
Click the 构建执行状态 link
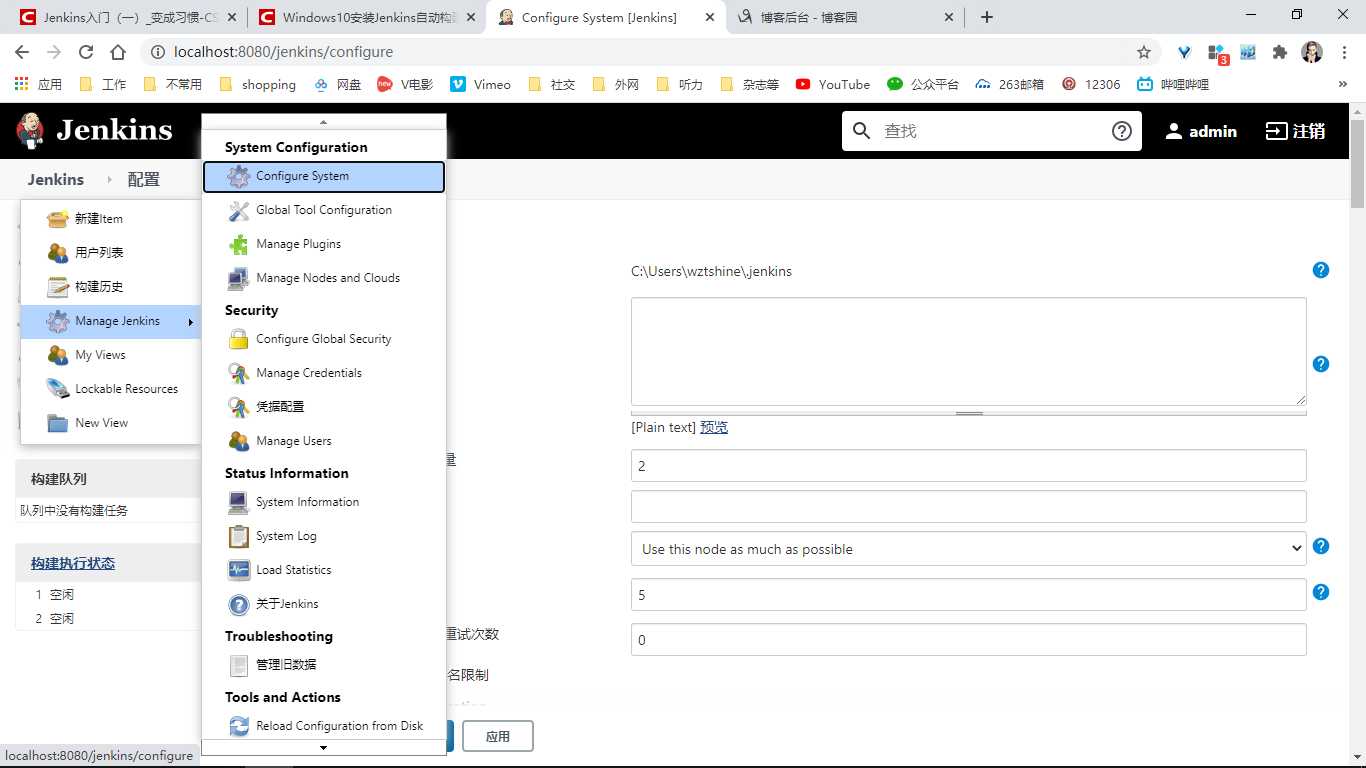tap(73, 563)
